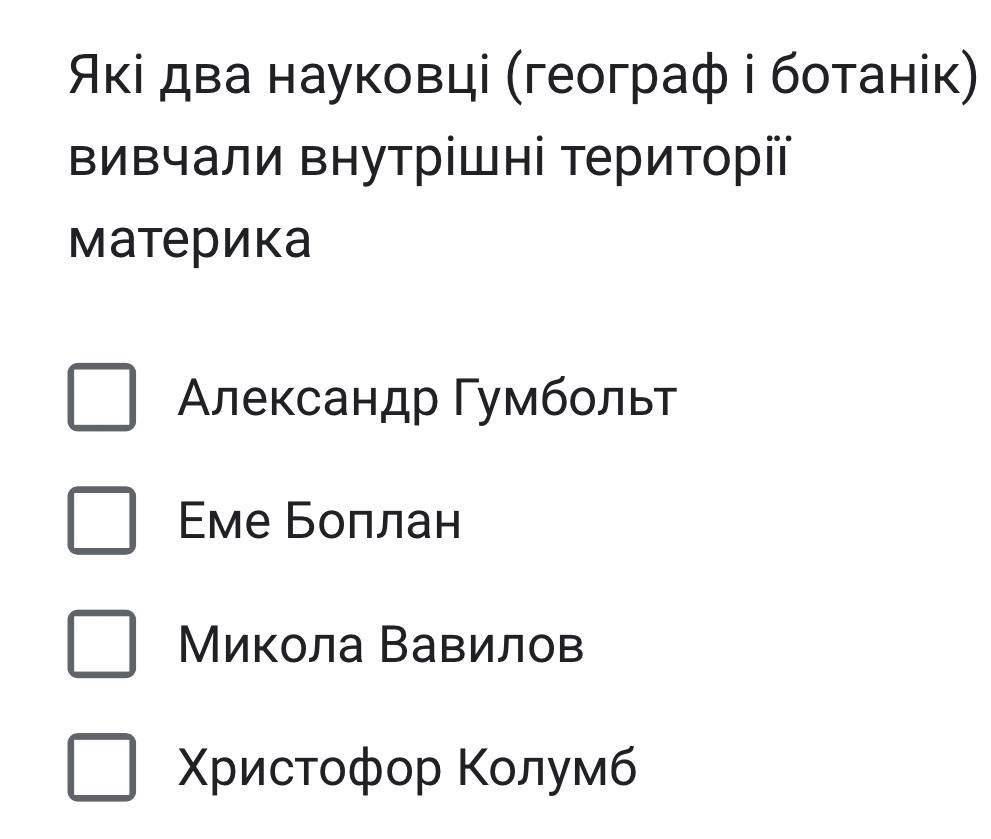This screenshot has height=839, width=991.
Task: Click the label text Еме Боплан
Action: (x=319, y=521)
